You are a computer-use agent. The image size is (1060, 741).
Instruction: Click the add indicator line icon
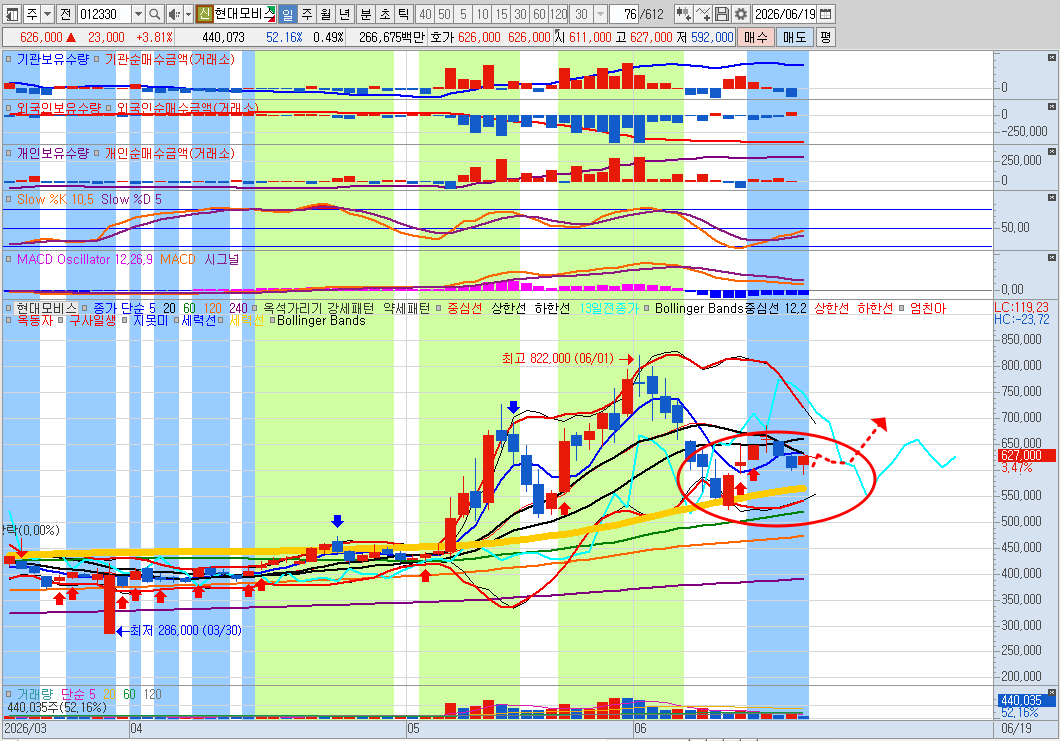703,14
